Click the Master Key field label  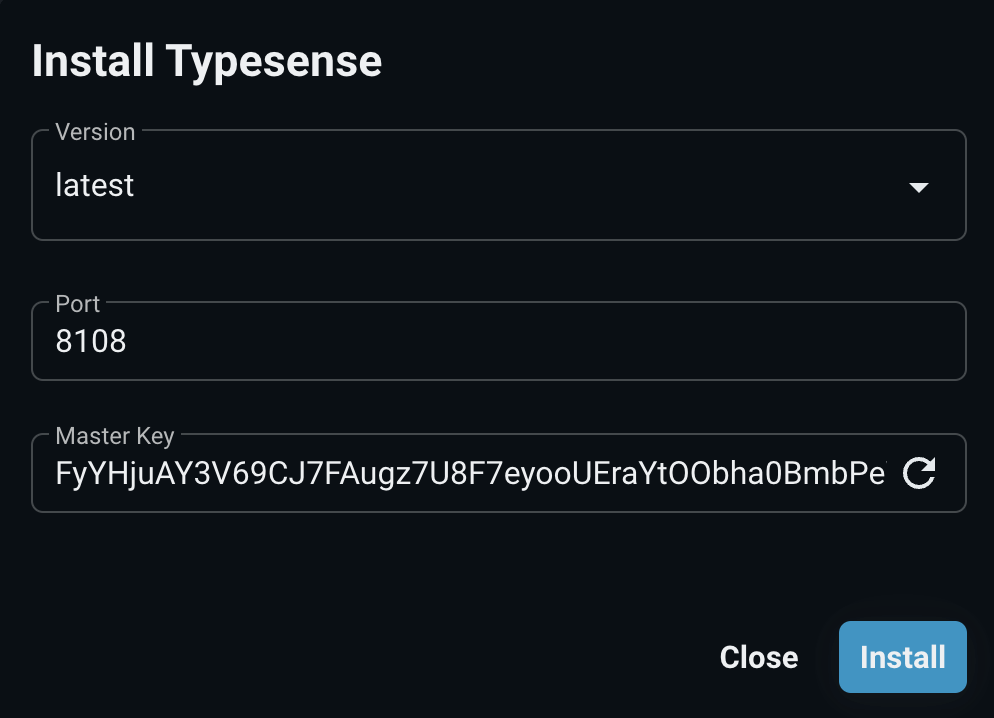click(x=115, y=436)
